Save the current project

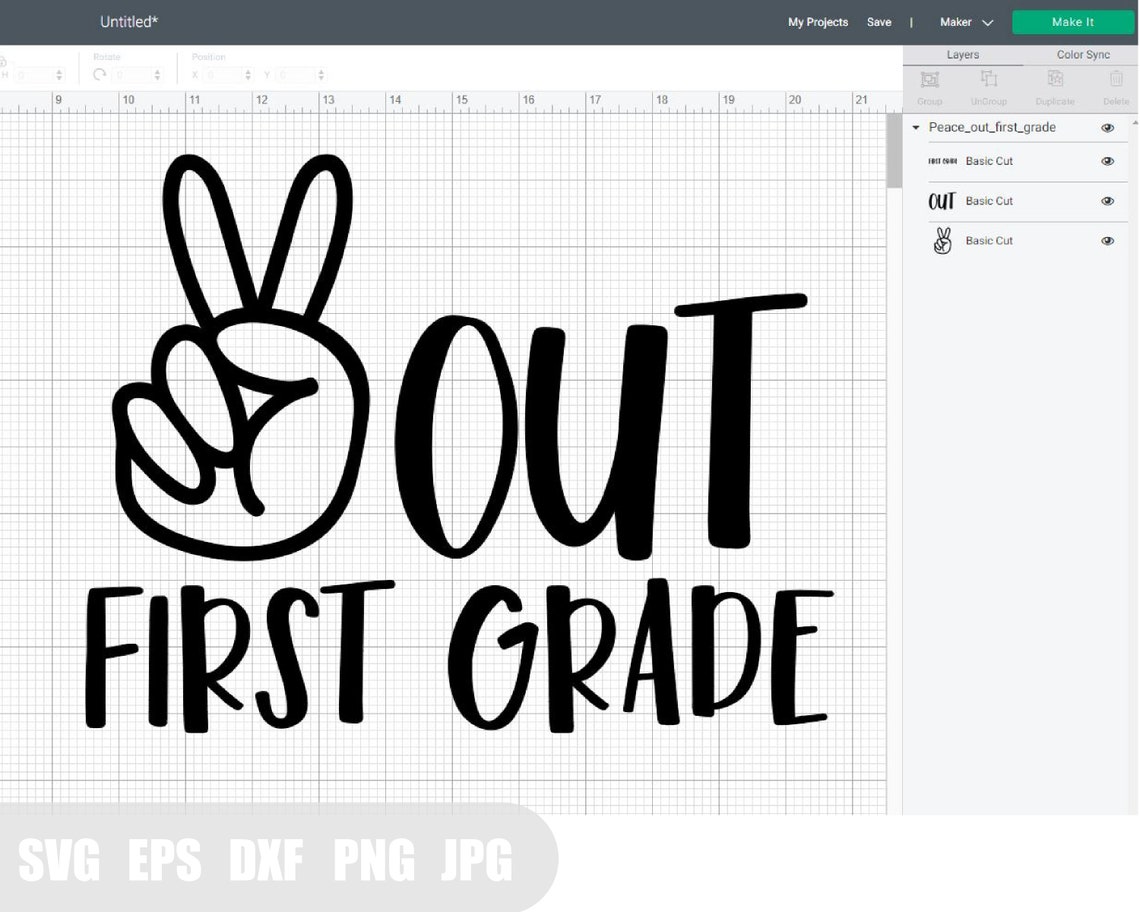[879, 22]
